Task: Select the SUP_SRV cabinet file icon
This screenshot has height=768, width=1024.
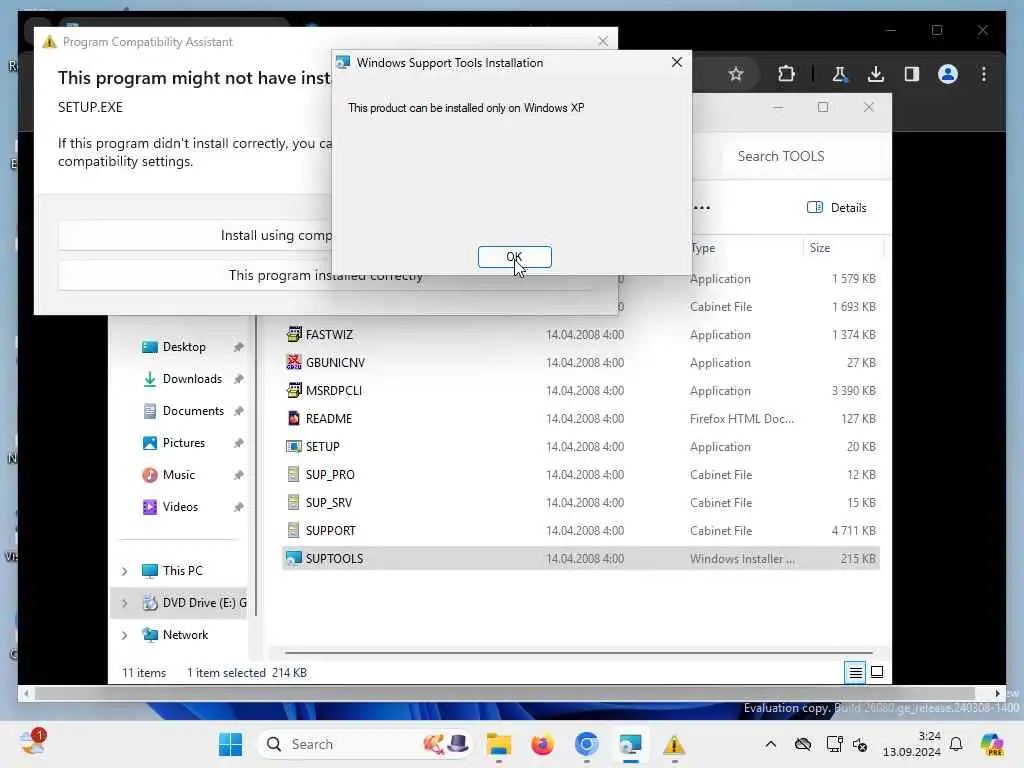Action: [294, 502]
